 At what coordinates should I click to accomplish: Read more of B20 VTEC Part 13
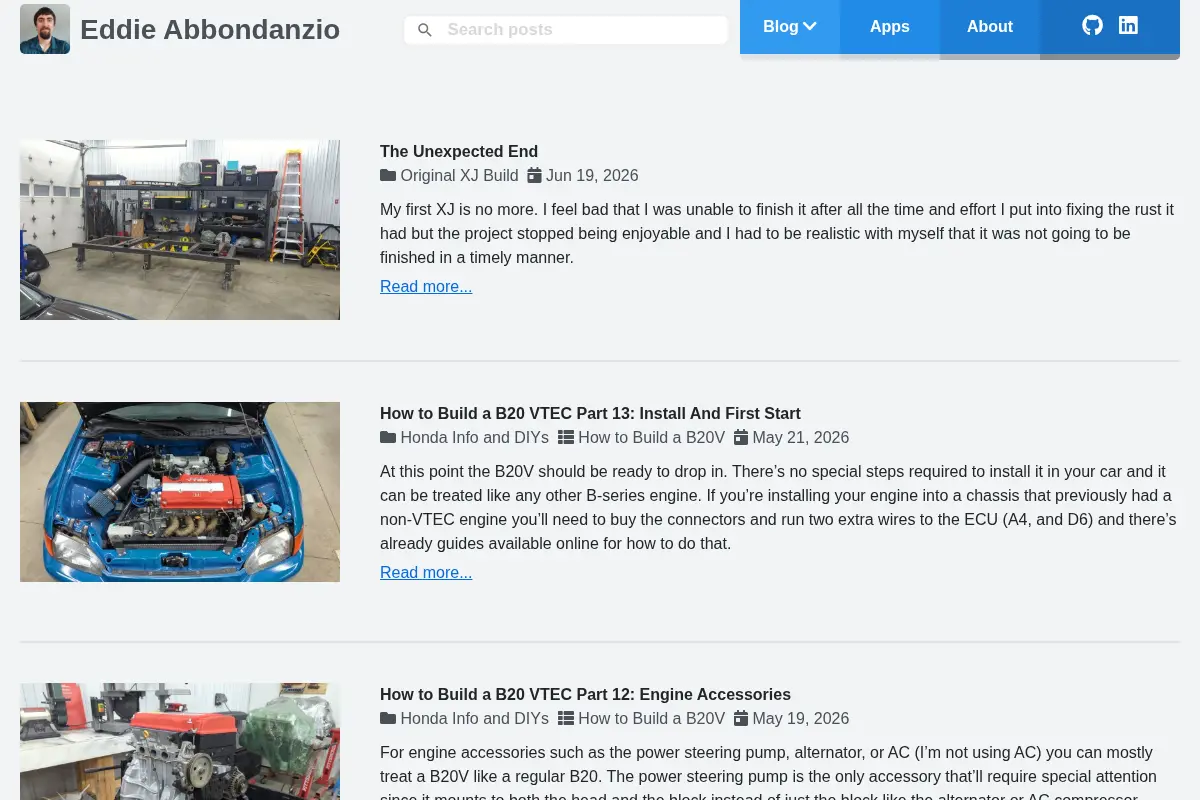[426, 572]
